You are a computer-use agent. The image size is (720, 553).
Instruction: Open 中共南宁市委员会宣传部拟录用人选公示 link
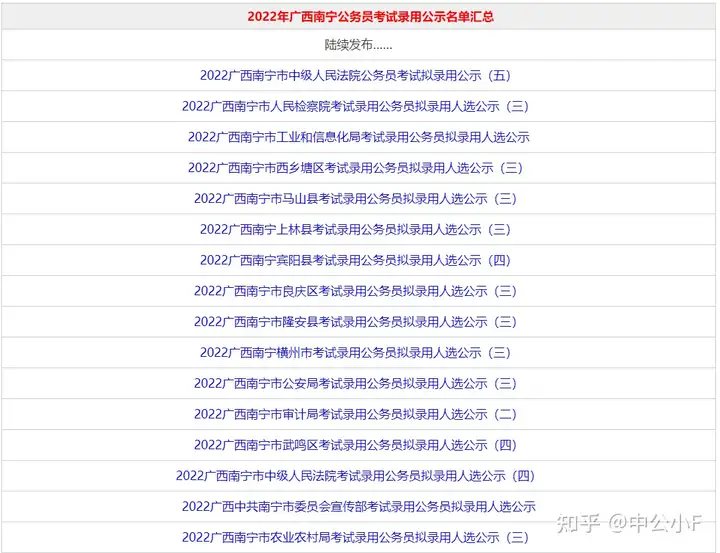359,506
